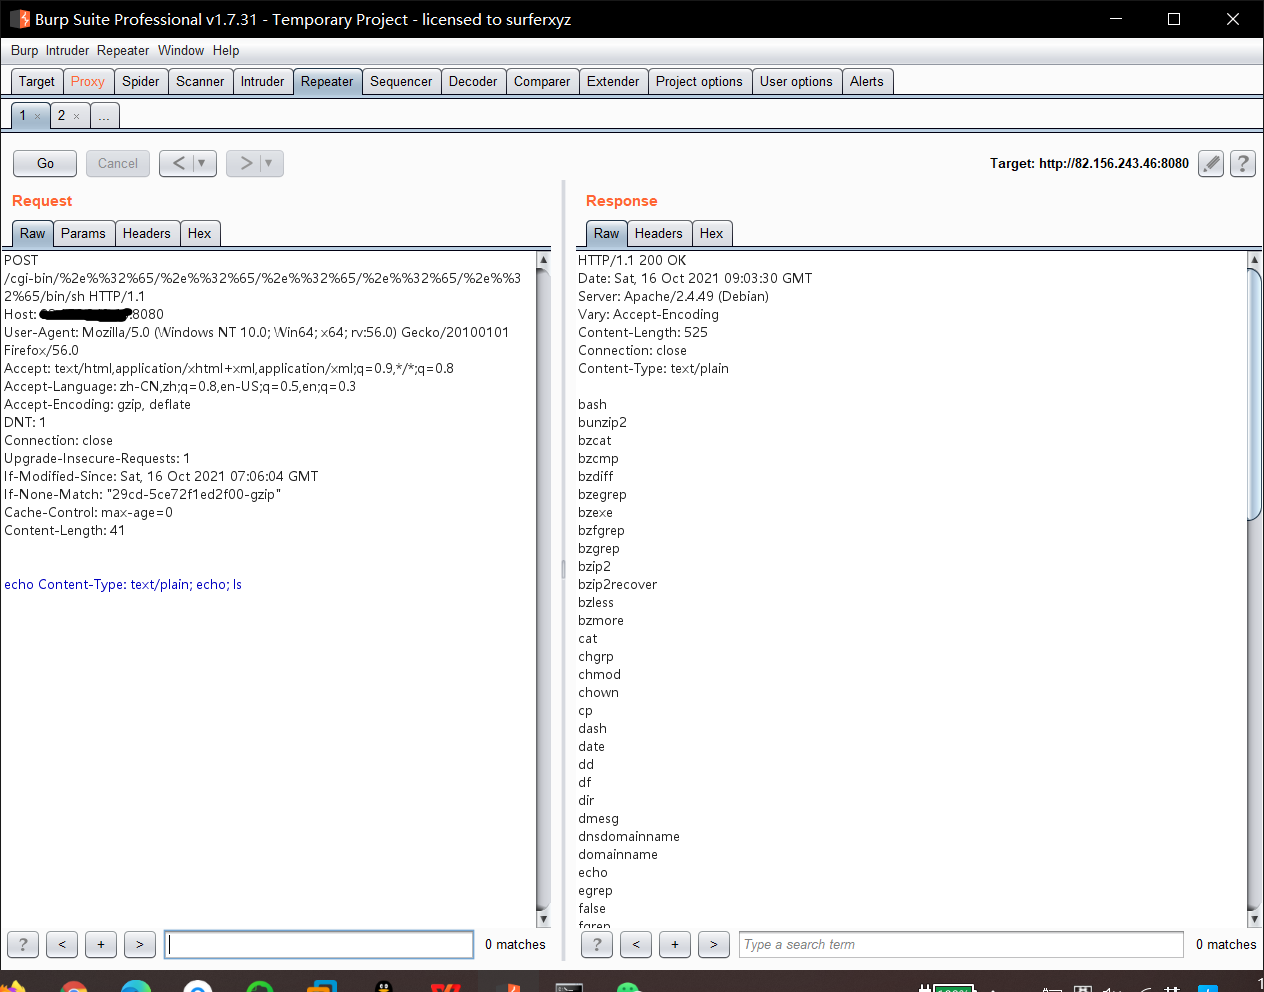Focus the response search term field
The image size is (1264, 992).
coord(961,944)
